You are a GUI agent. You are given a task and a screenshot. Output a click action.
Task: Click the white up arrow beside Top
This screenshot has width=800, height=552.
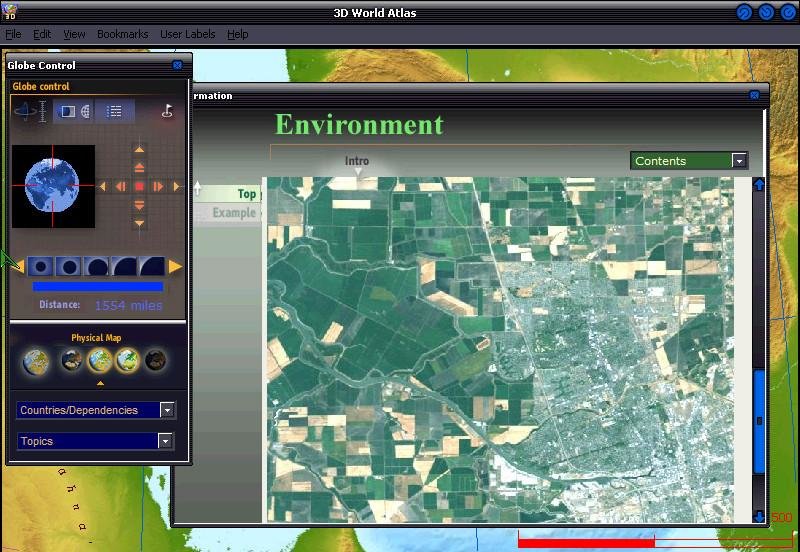198,188
